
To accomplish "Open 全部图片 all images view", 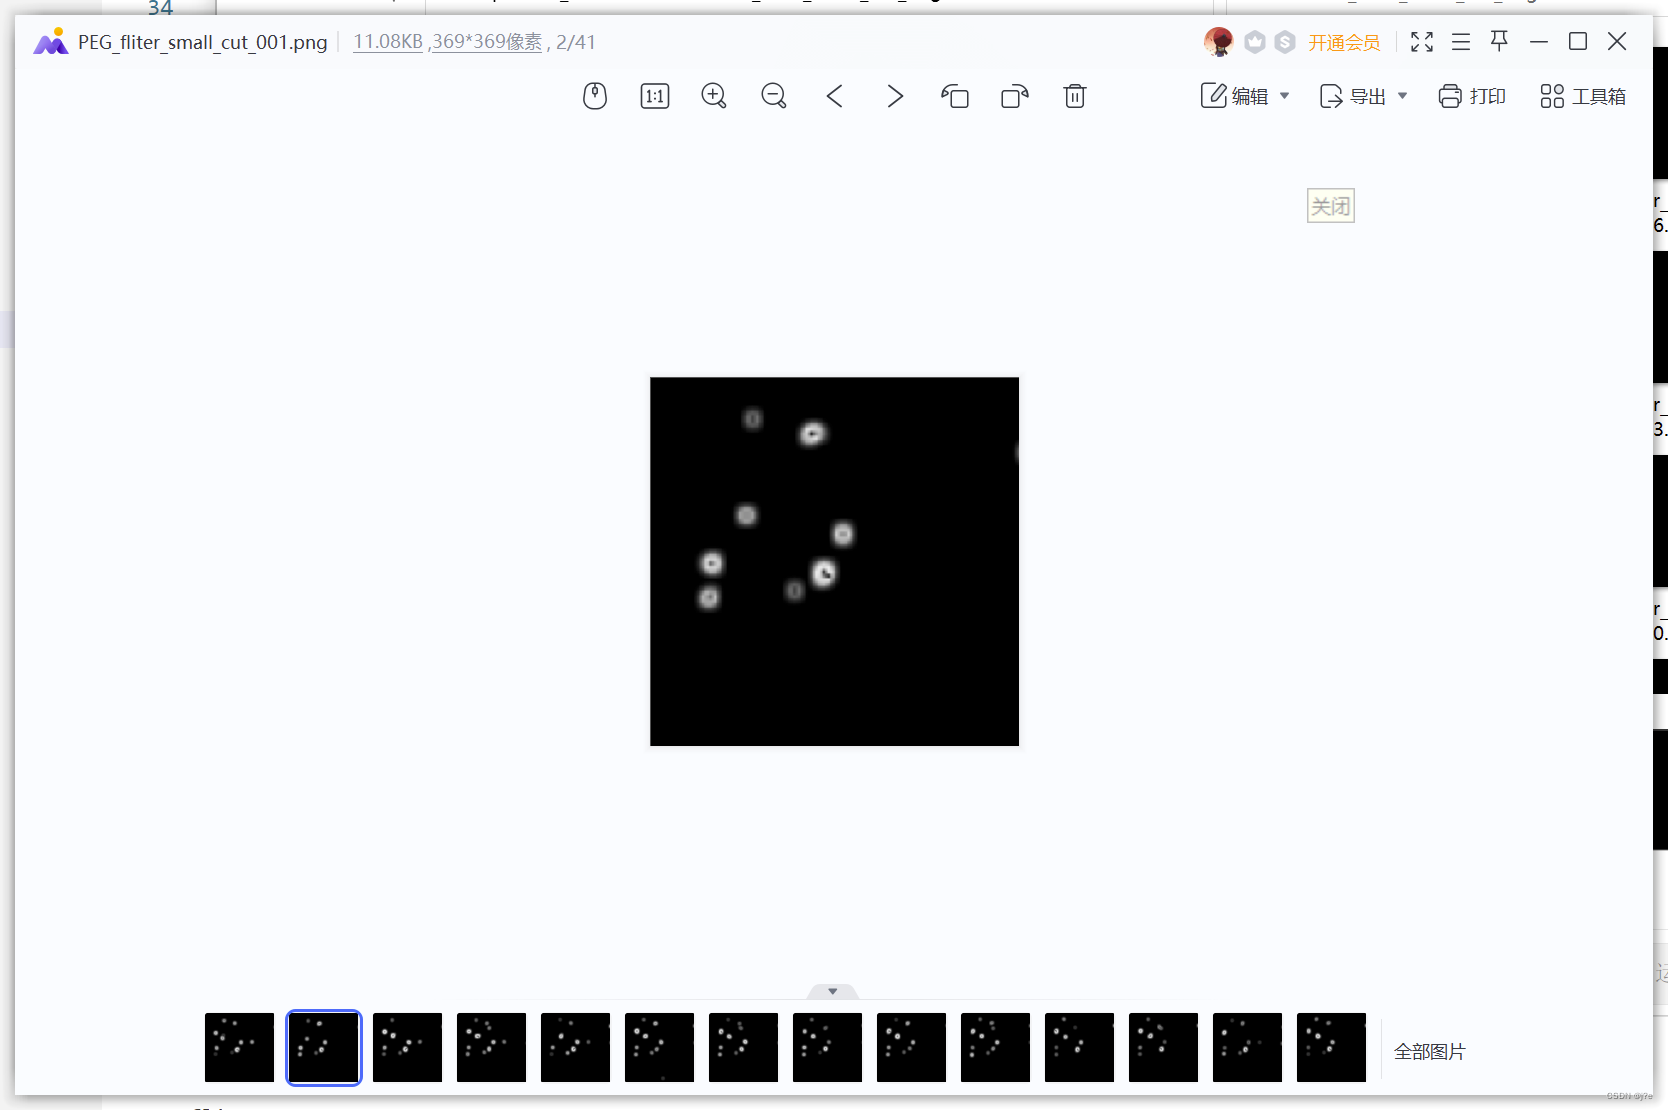I will tap(1429, 1052).
